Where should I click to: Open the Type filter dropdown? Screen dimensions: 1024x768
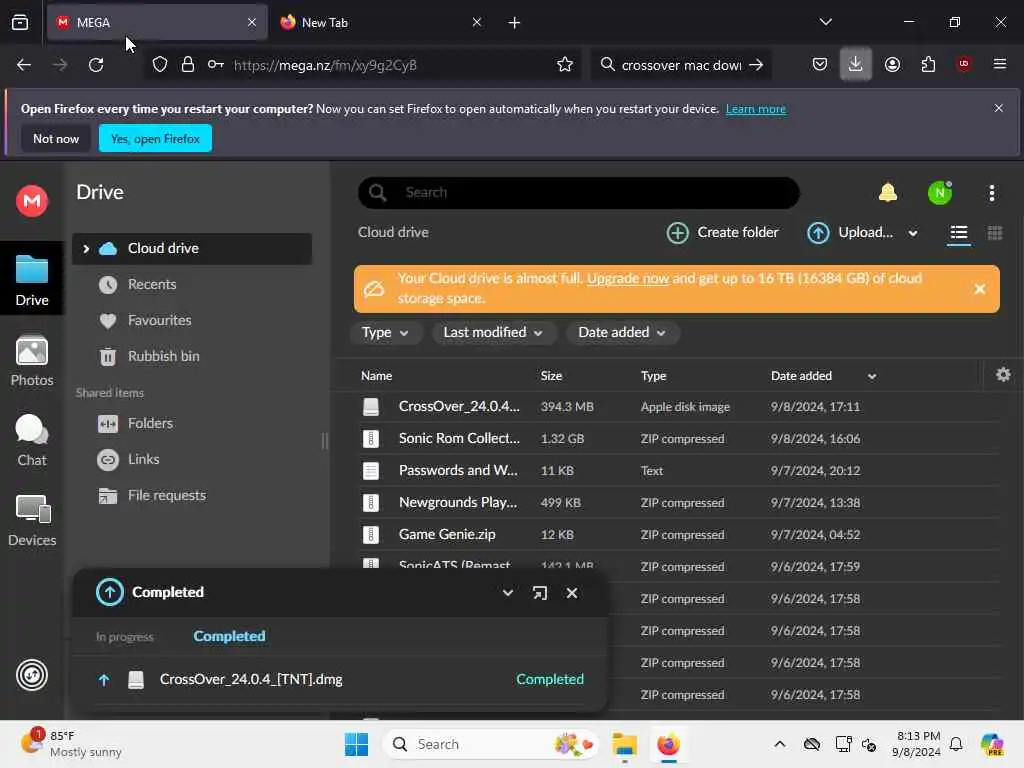[385, 332]
